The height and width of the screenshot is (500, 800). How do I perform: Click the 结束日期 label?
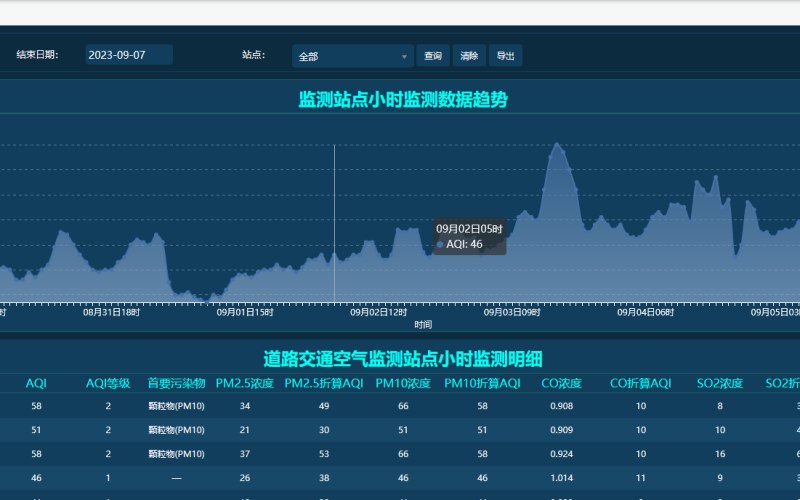pyautogui.click(x=37, y=55)
